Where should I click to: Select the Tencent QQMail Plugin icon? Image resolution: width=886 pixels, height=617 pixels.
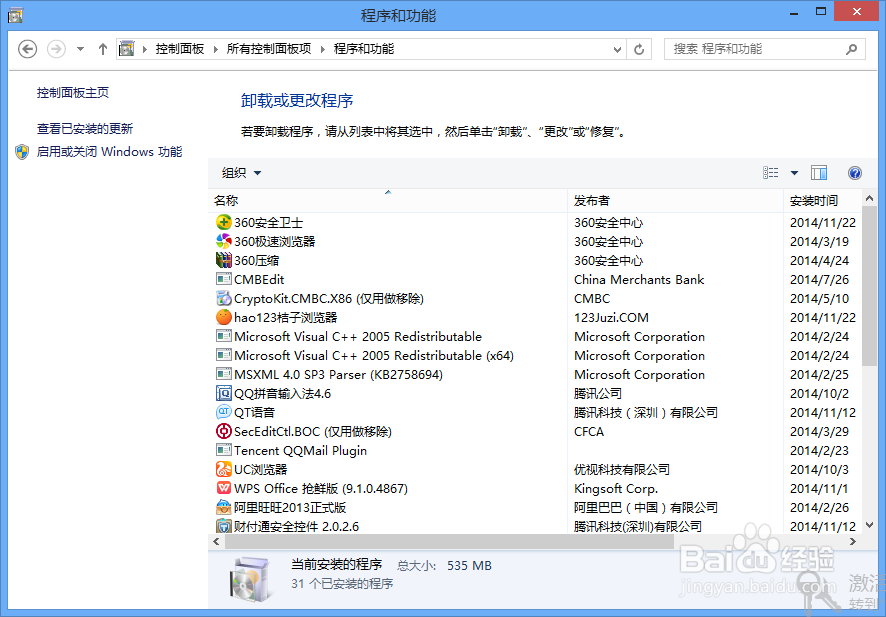224,450
